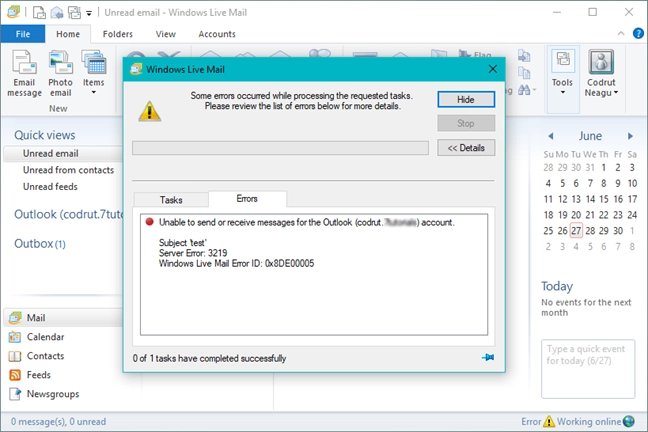The width and height of the screenshot is (648, 432).
Task: Go to next month in calendar
Action: (630, 136)
